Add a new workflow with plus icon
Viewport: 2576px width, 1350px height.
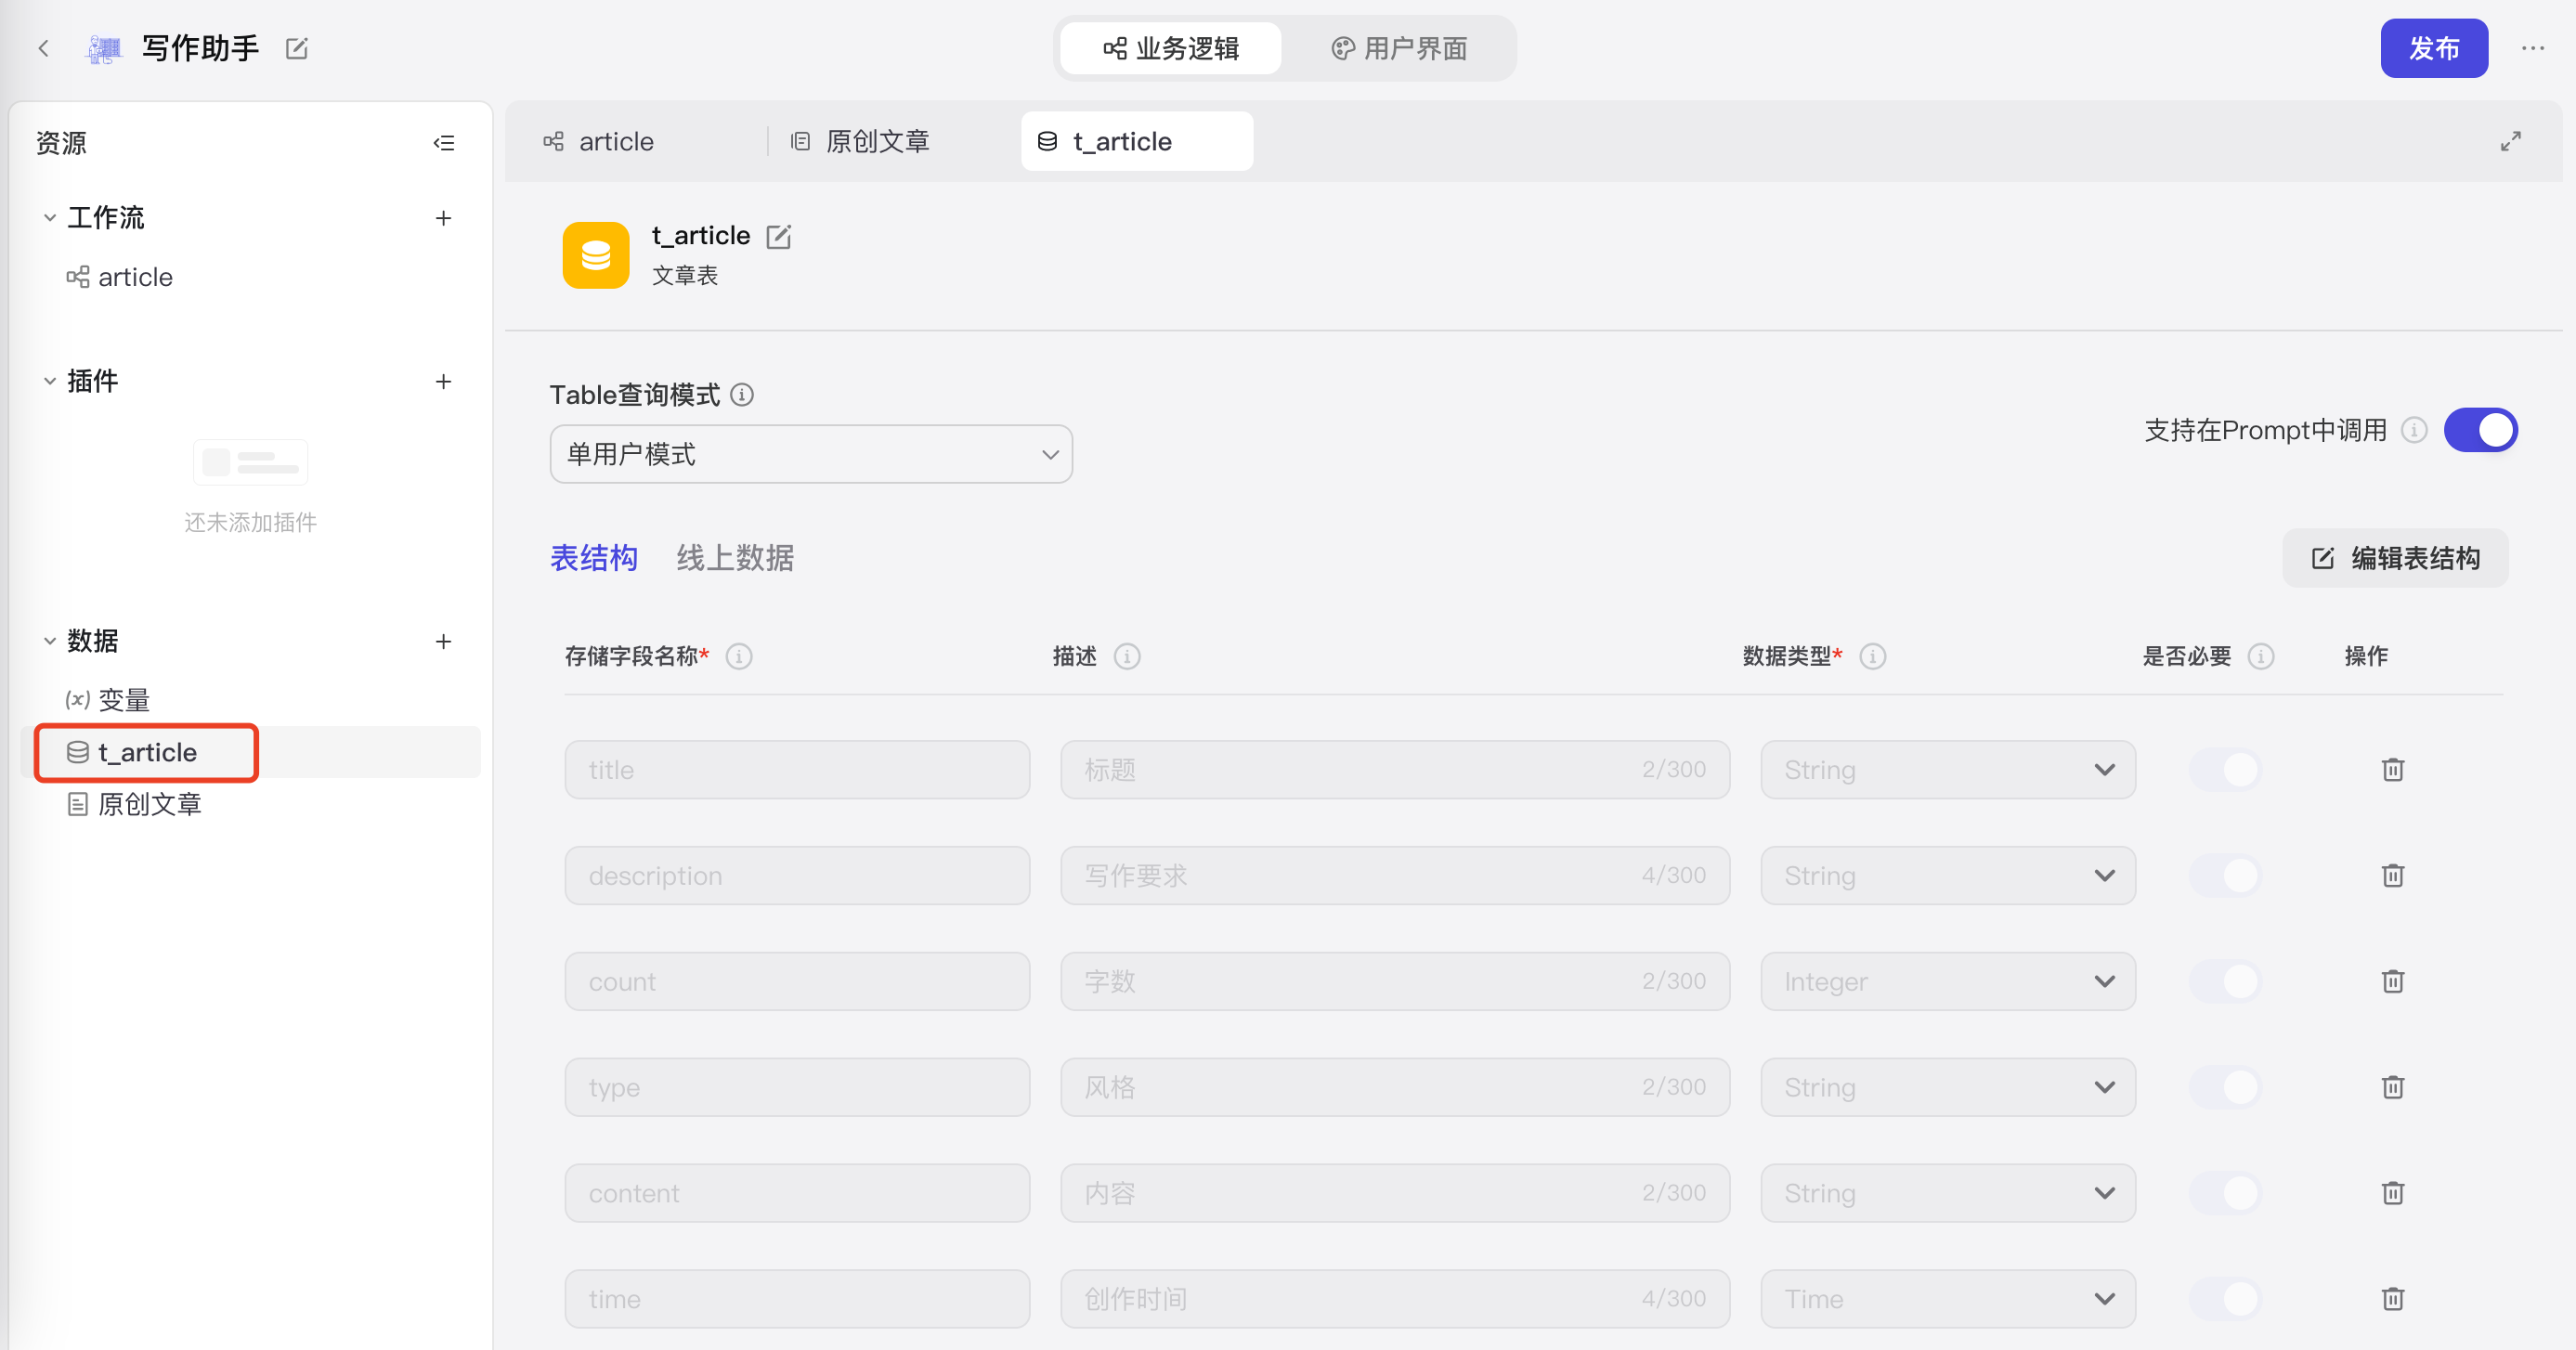tap(444, 218)
